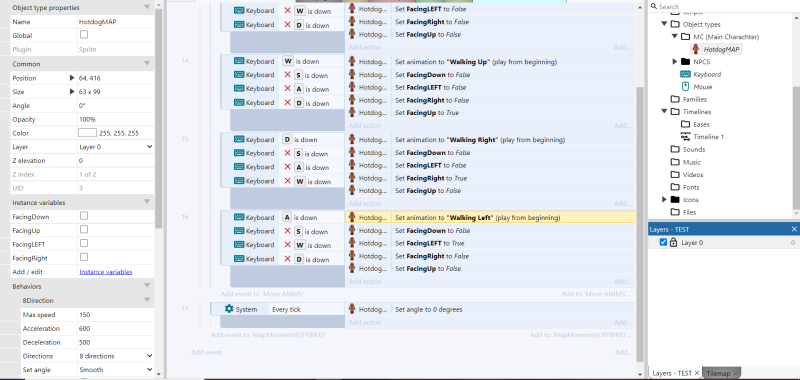This screenshot has height=380, width=800.
Task: Collapse the Instance variables section
Action: click(147, 202)
